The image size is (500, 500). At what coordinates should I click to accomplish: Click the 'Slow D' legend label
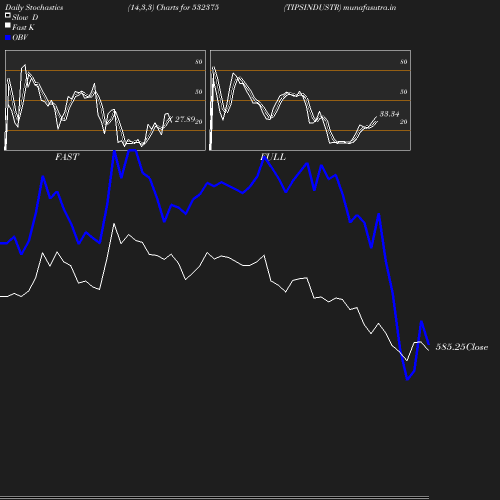pyautogui.click(x=25, y=17)
